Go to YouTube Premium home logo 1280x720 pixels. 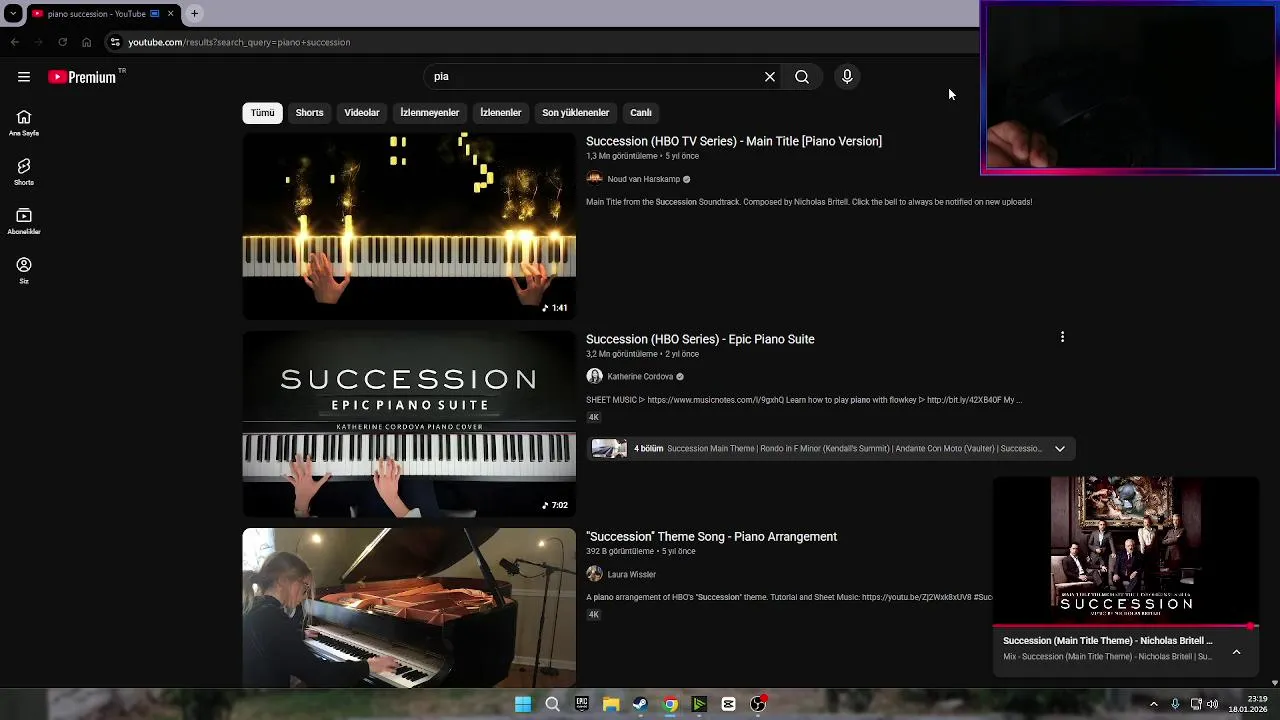tap(82, 77)
